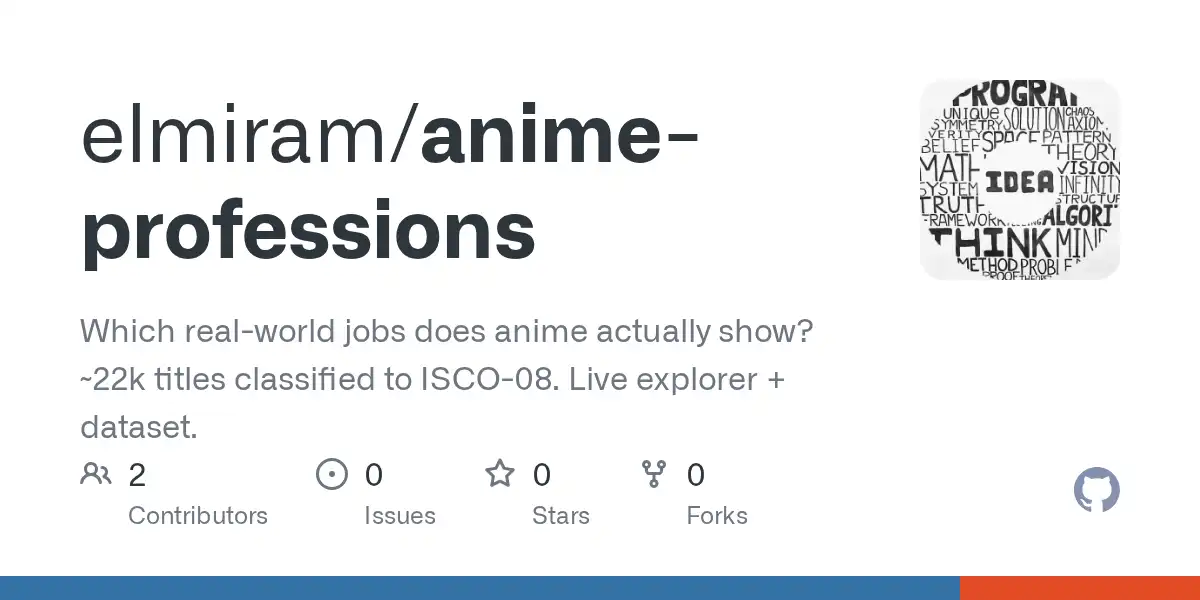Image resolution: width=1200 pixels, height=600 pixels.
Task: Click the blue language bar segment
Action: click(x=480, y=588)
